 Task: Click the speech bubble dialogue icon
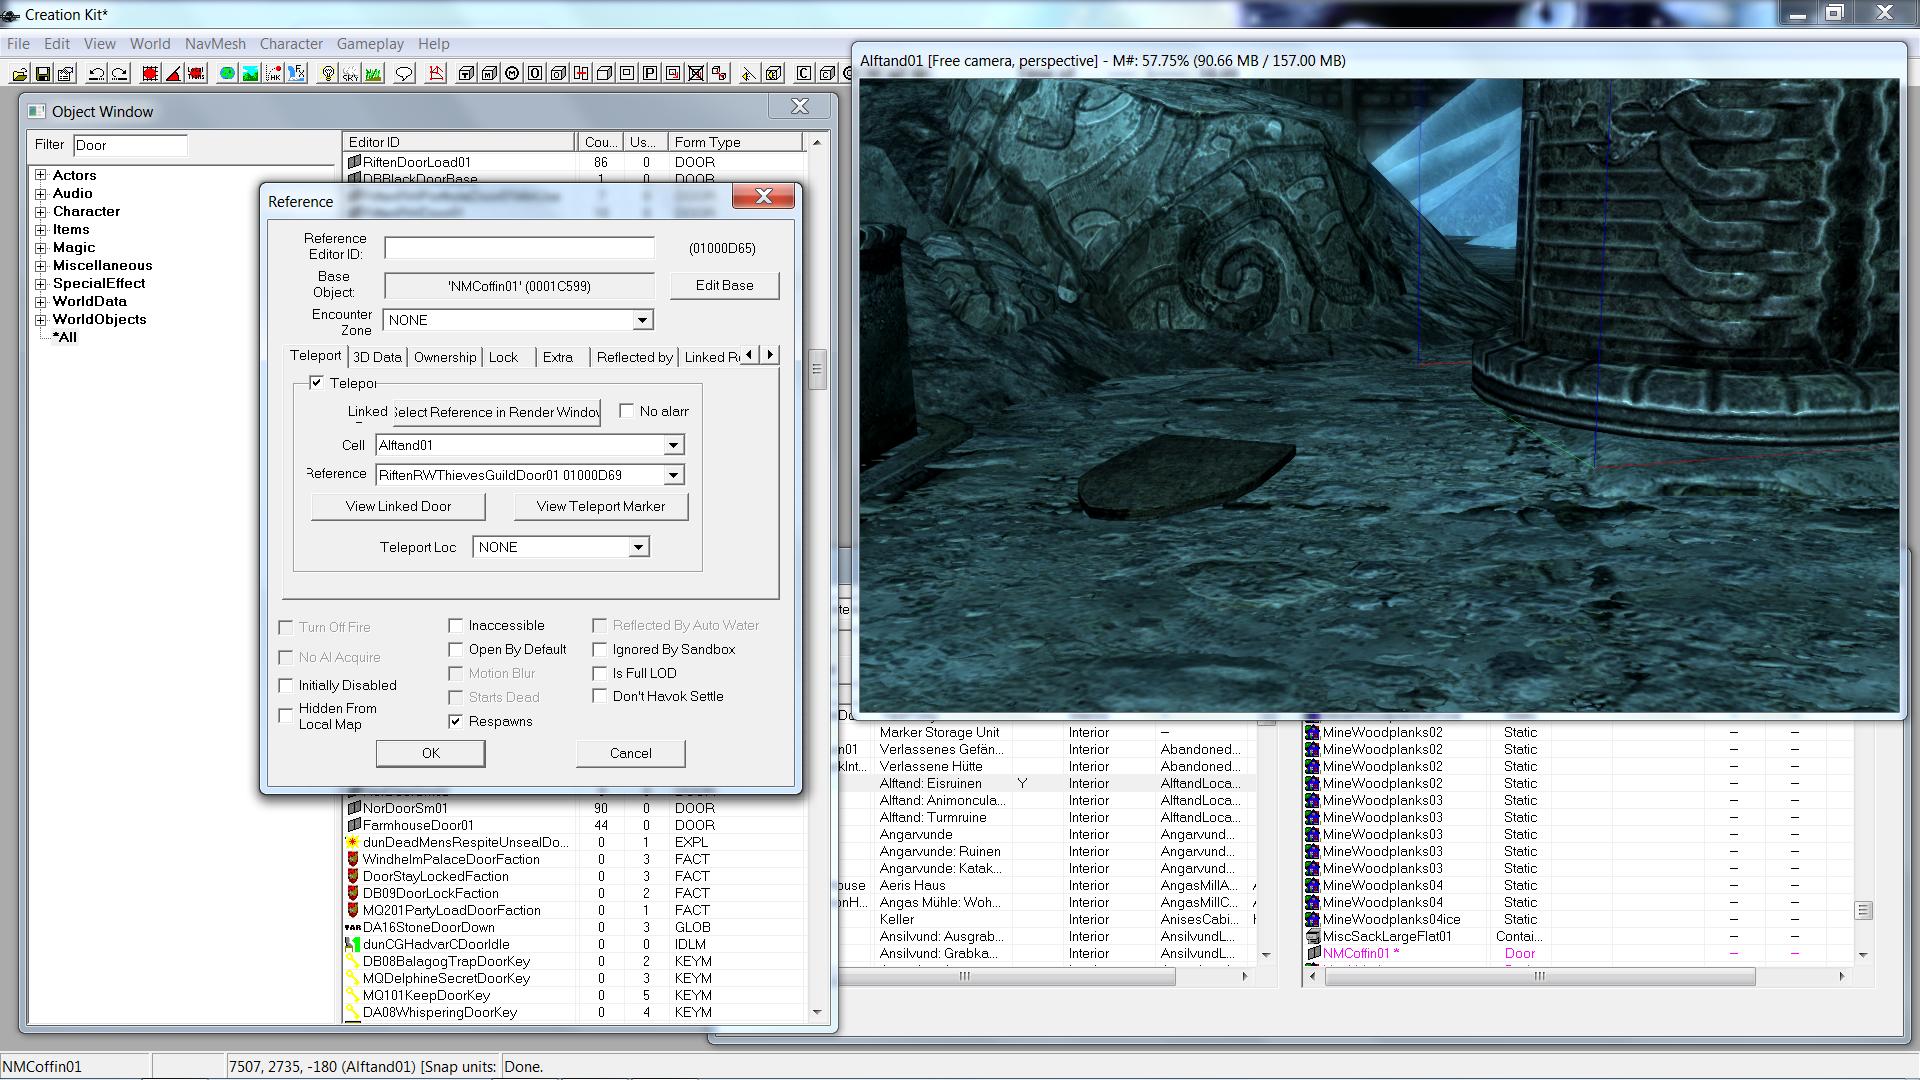(404, 74)
